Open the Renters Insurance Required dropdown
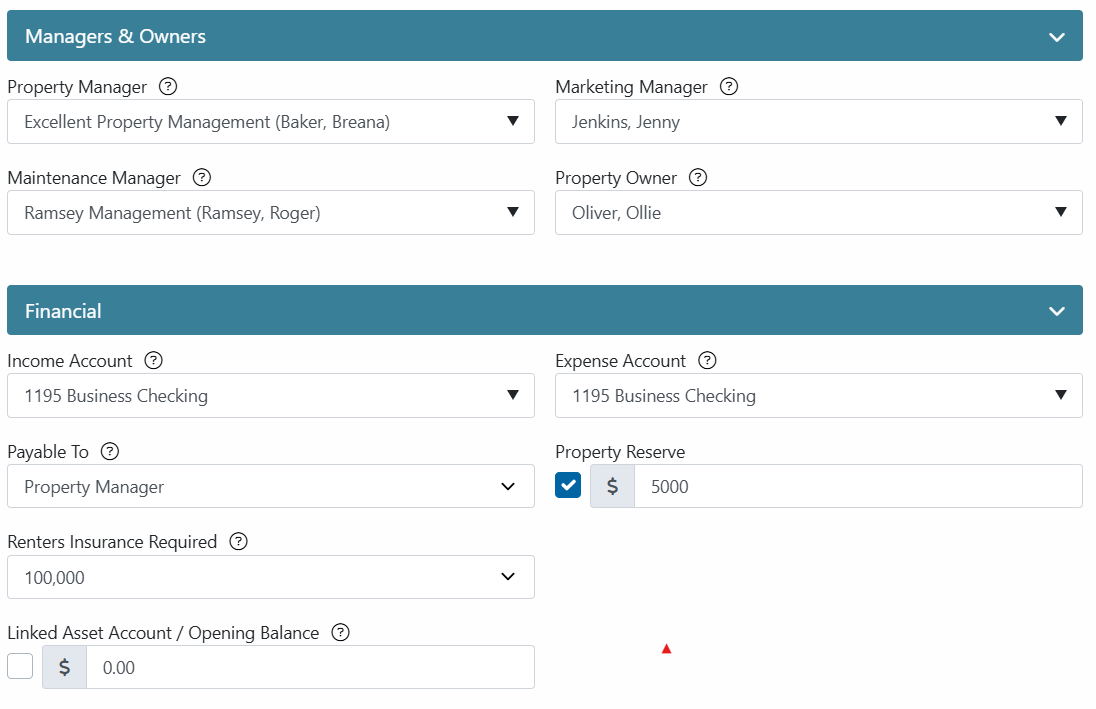Viewport: 1096px width, 709px height. tap(271, 577)
